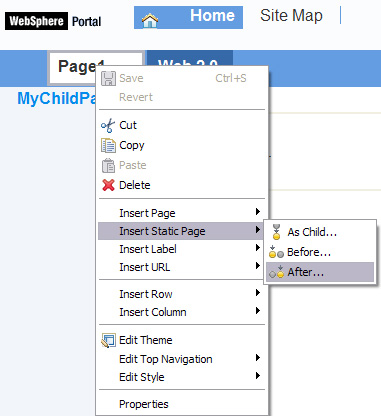Image resolution: width=381 pixels, height=416 pixels.
Task: Expand the Insert Label submenu arrow
Action: pos(257,248)
